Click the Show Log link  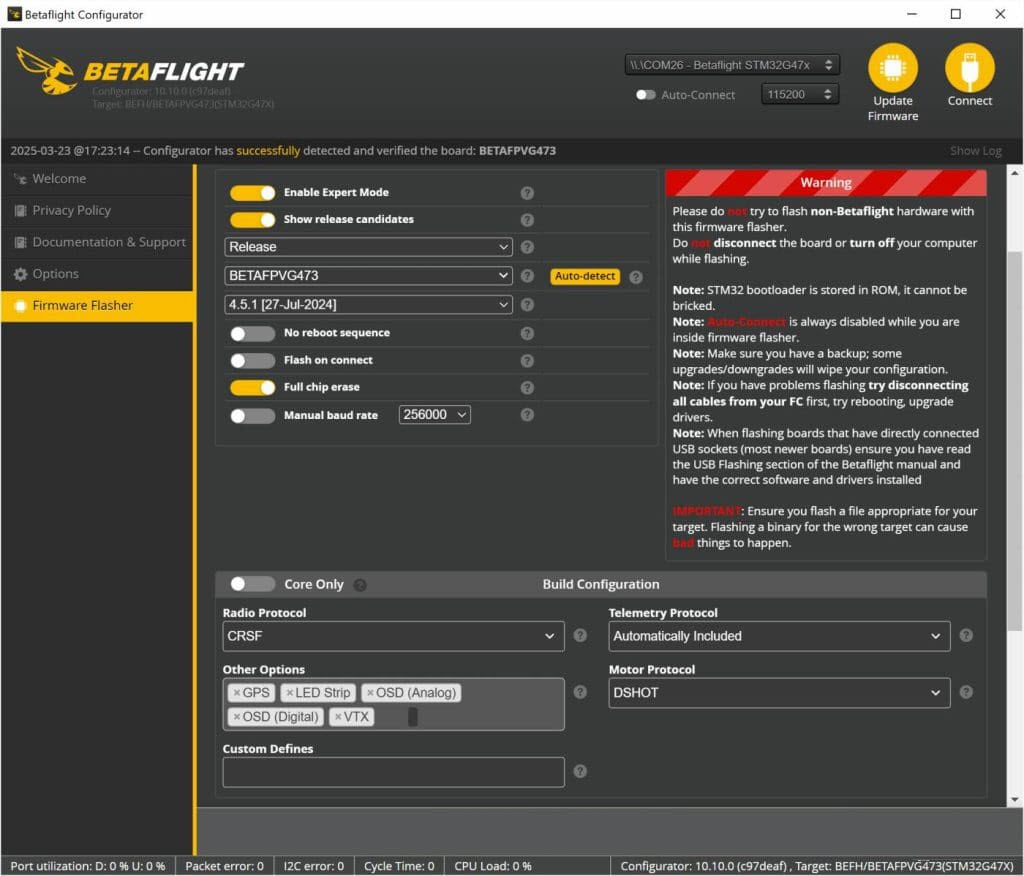[x=975, y=151]
